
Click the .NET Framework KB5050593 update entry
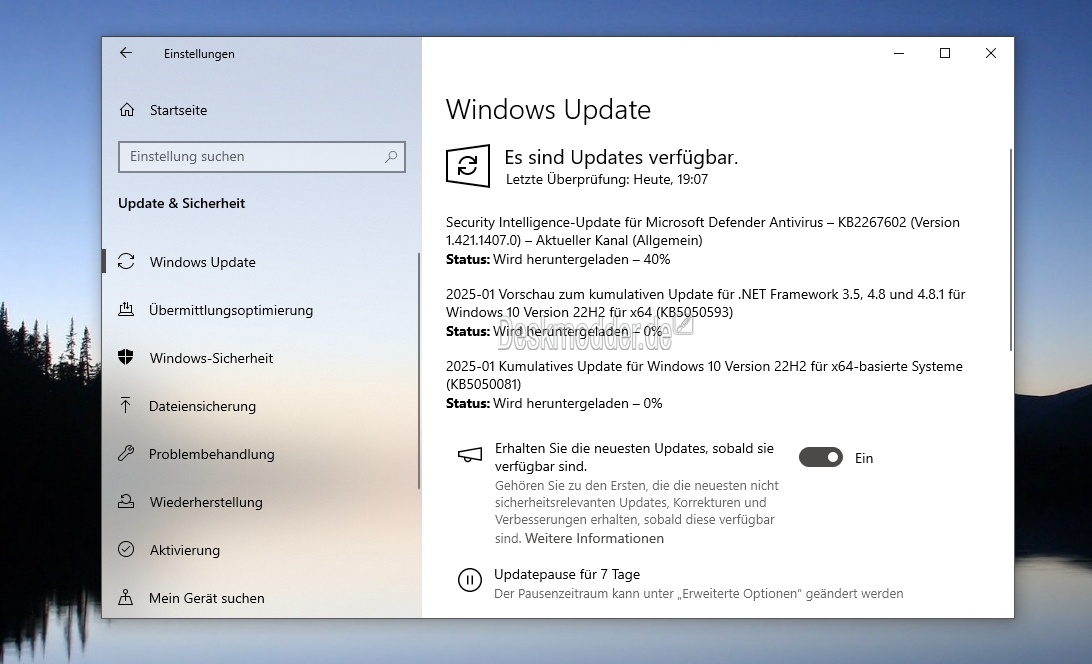(705, 303)
